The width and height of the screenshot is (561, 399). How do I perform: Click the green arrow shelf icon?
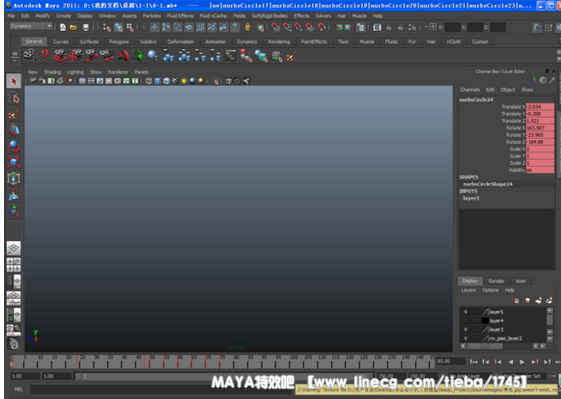tap(138, 56)
